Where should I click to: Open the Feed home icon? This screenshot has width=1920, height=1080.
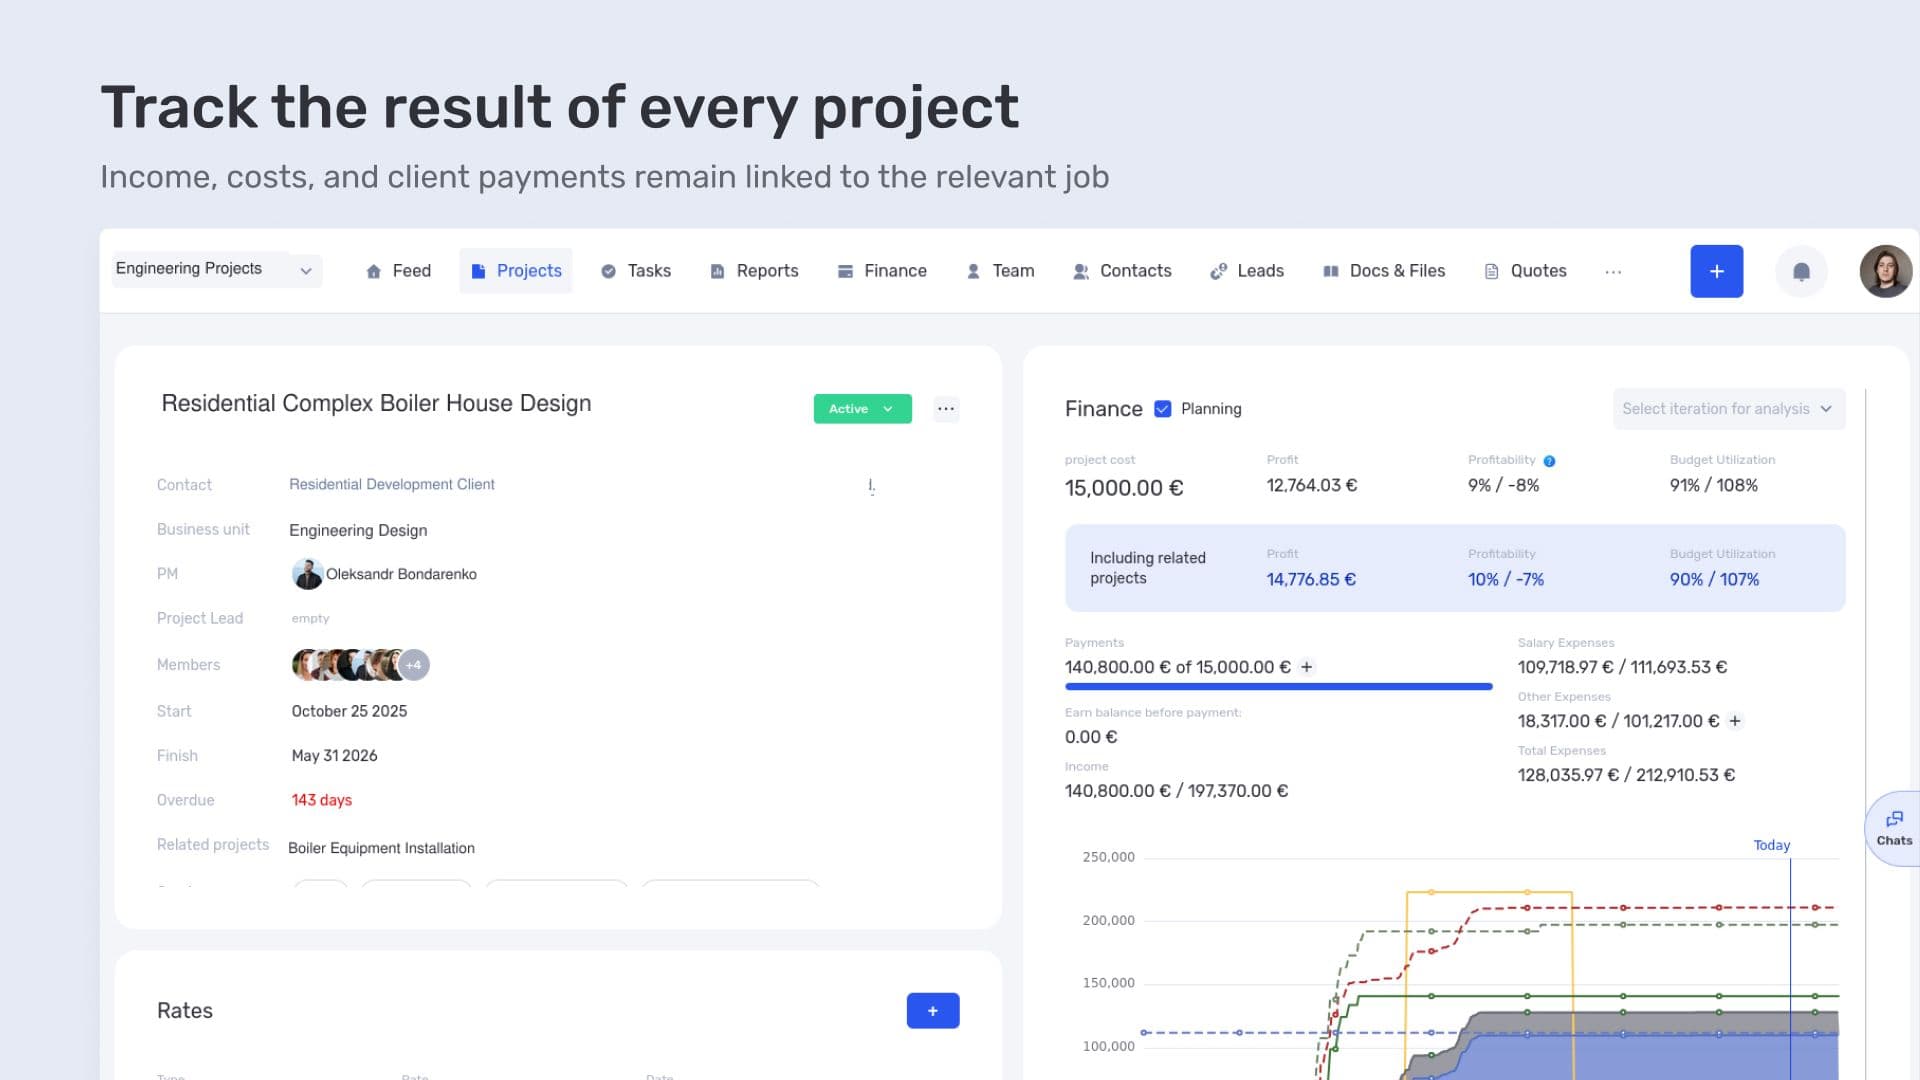[x=373, y=271]
